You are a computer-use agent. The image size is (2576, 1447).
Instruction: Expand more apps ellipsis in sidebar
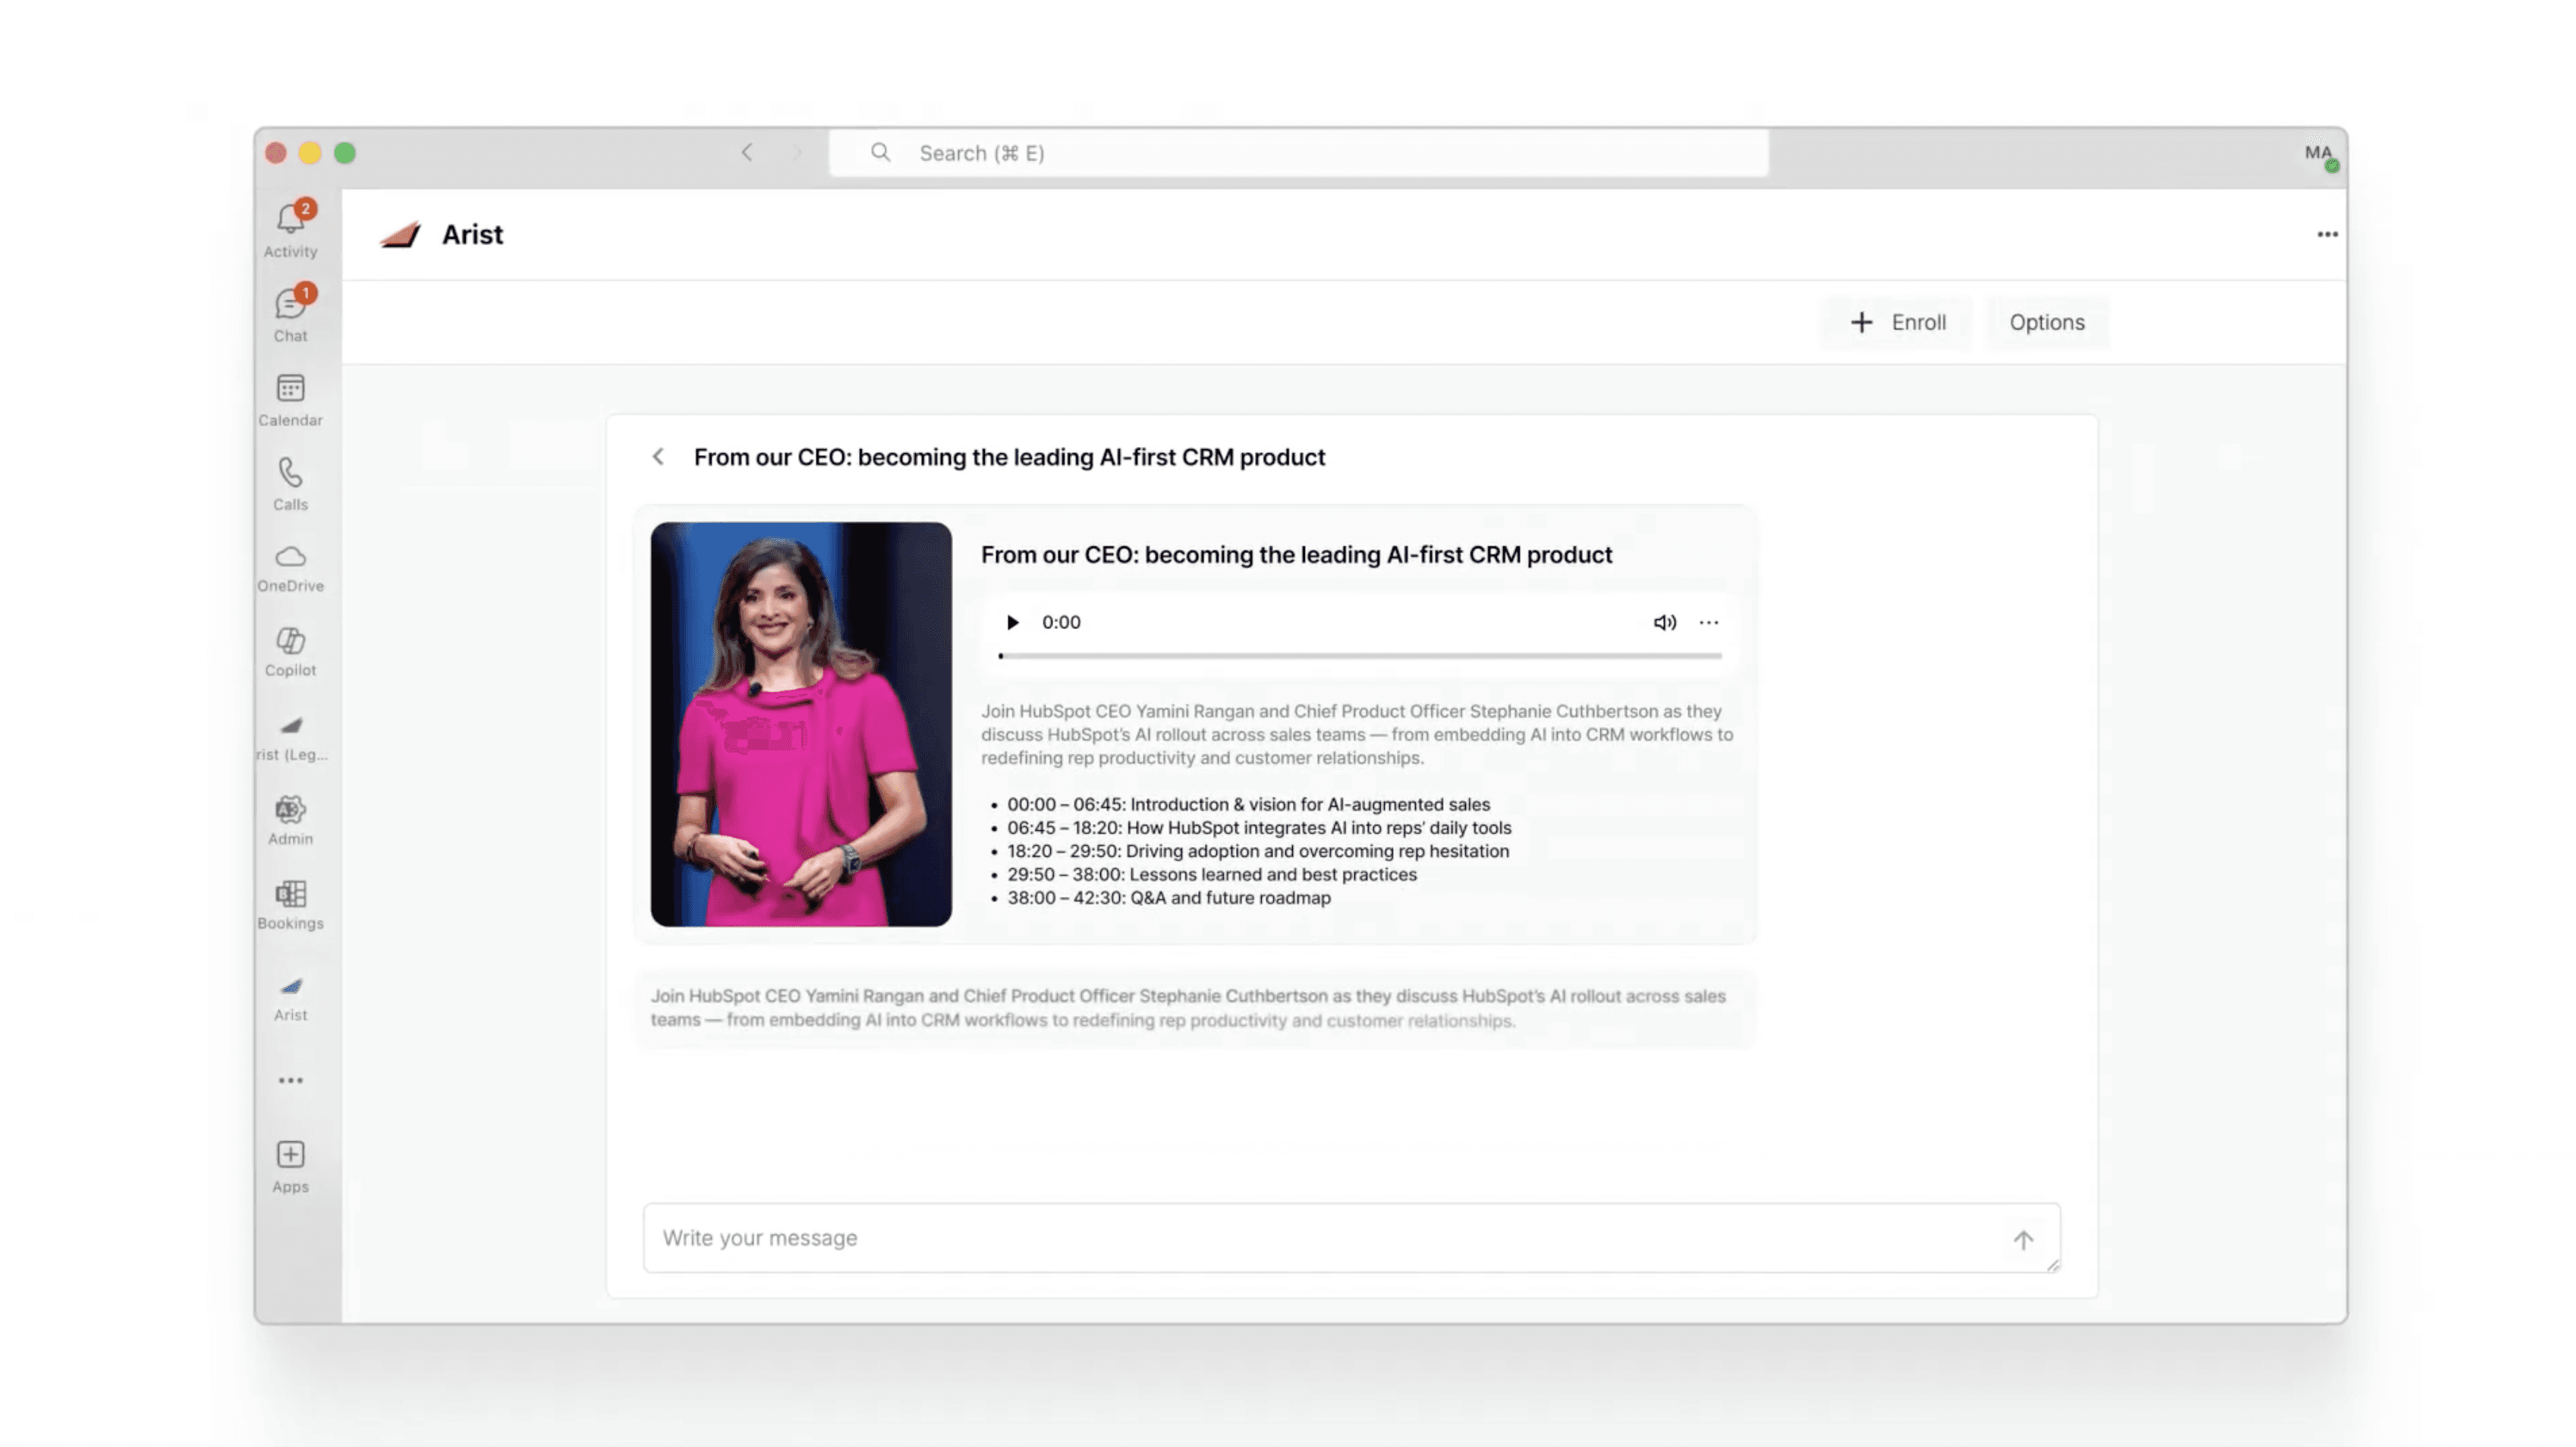tap(290, 1080)
